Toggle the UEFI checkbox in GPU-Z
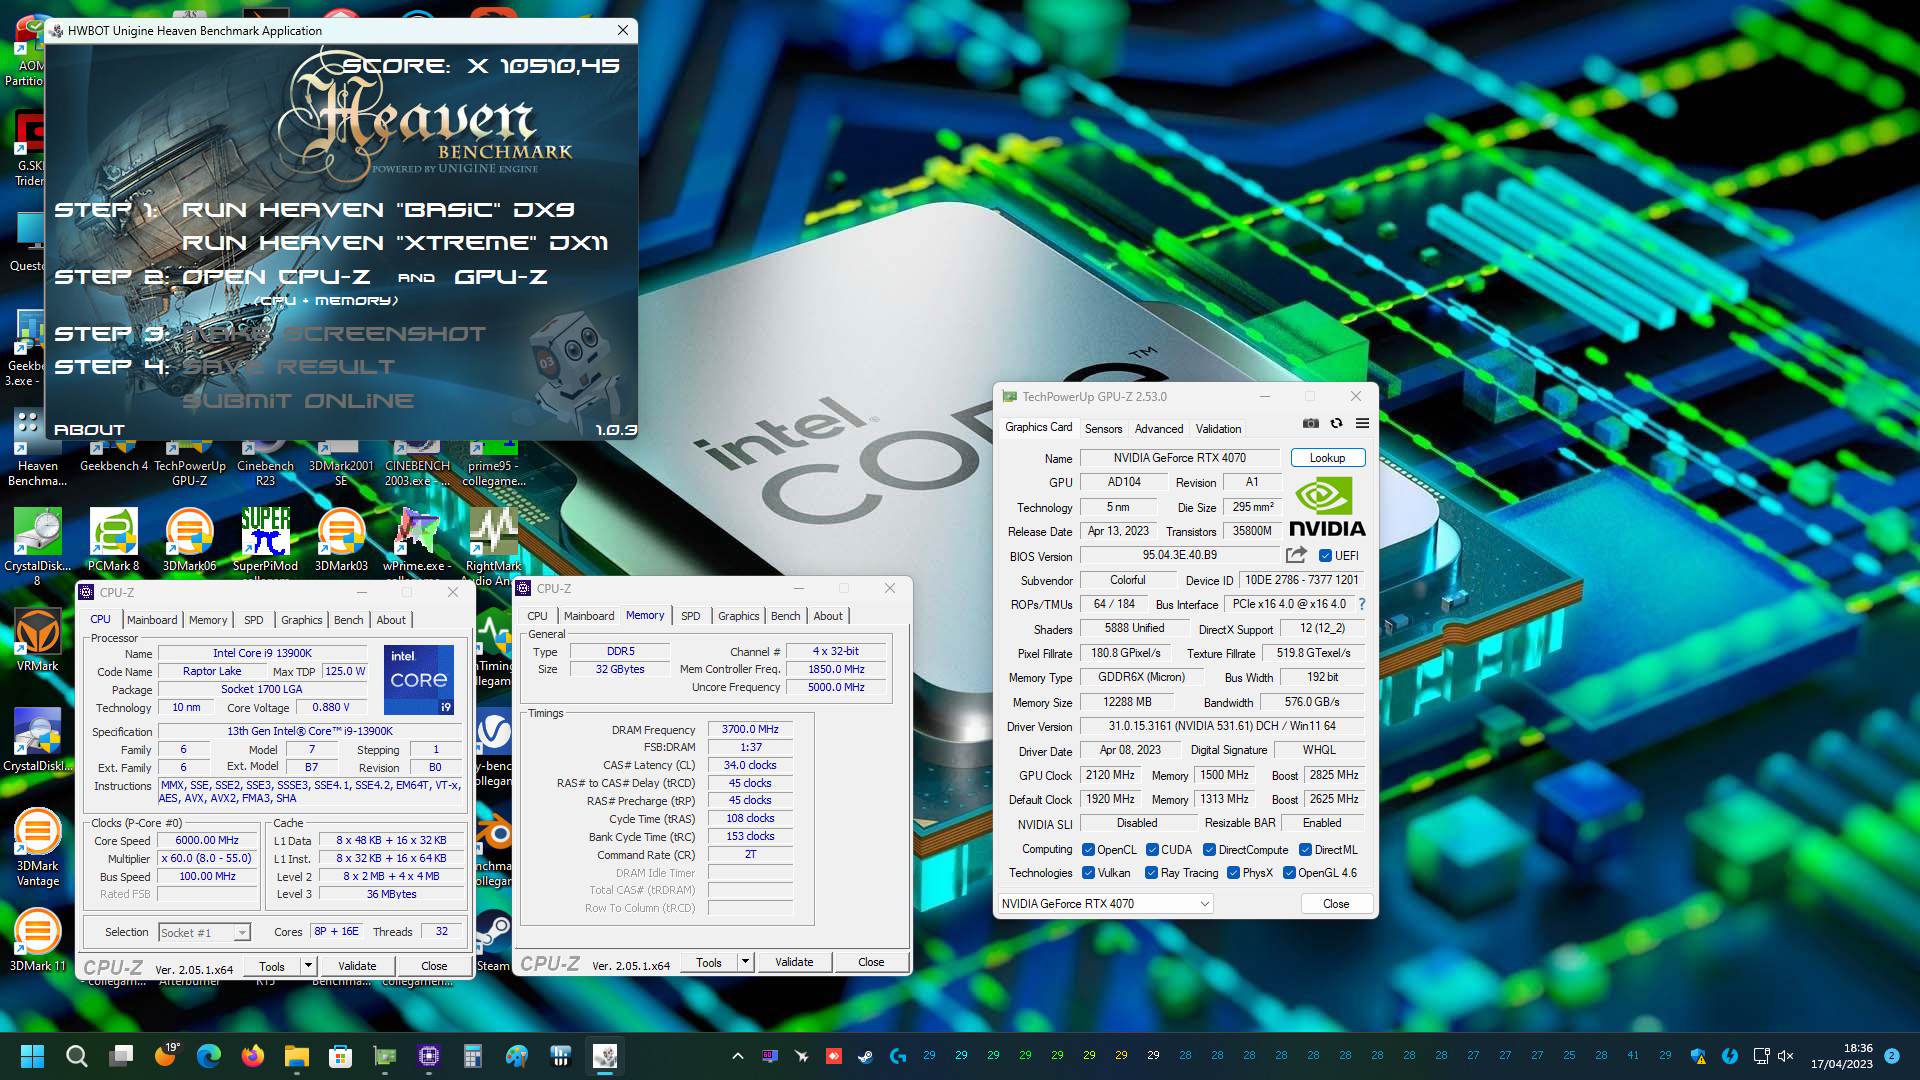Viewport: 1920px width, 1080px height. click(1325, 556)
